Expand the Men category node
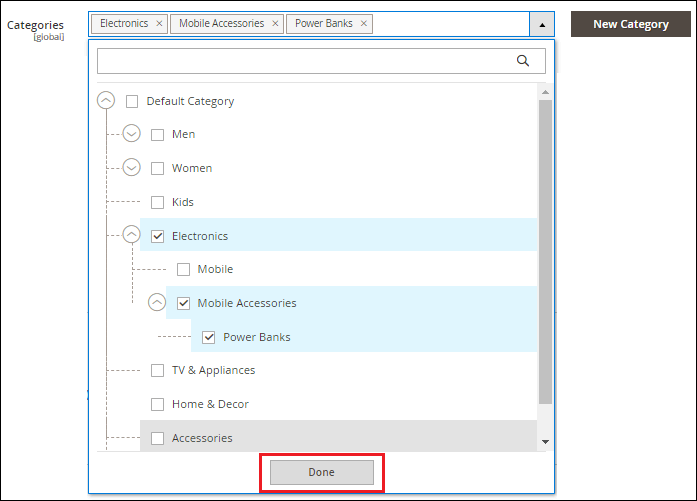 coord(132,133)
